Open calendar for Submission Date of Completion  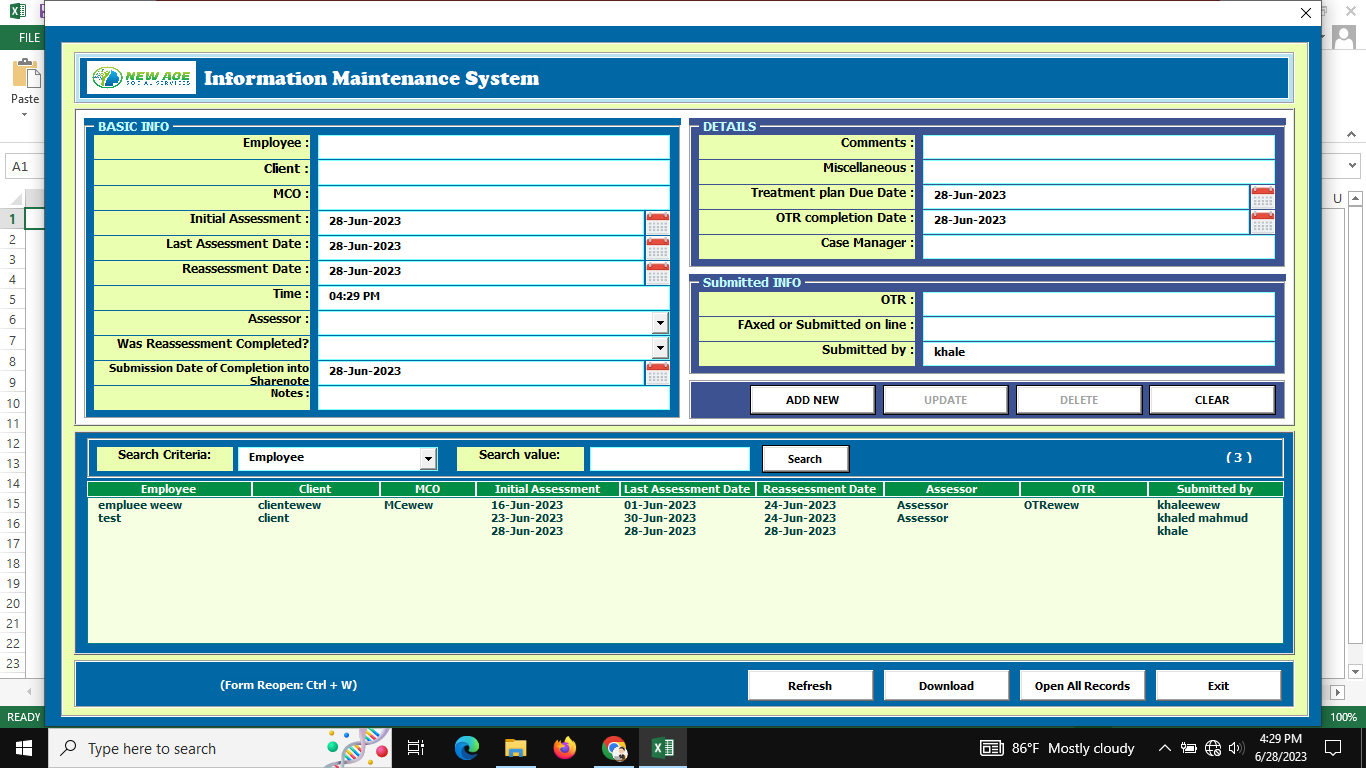click(x=657, y=372)
